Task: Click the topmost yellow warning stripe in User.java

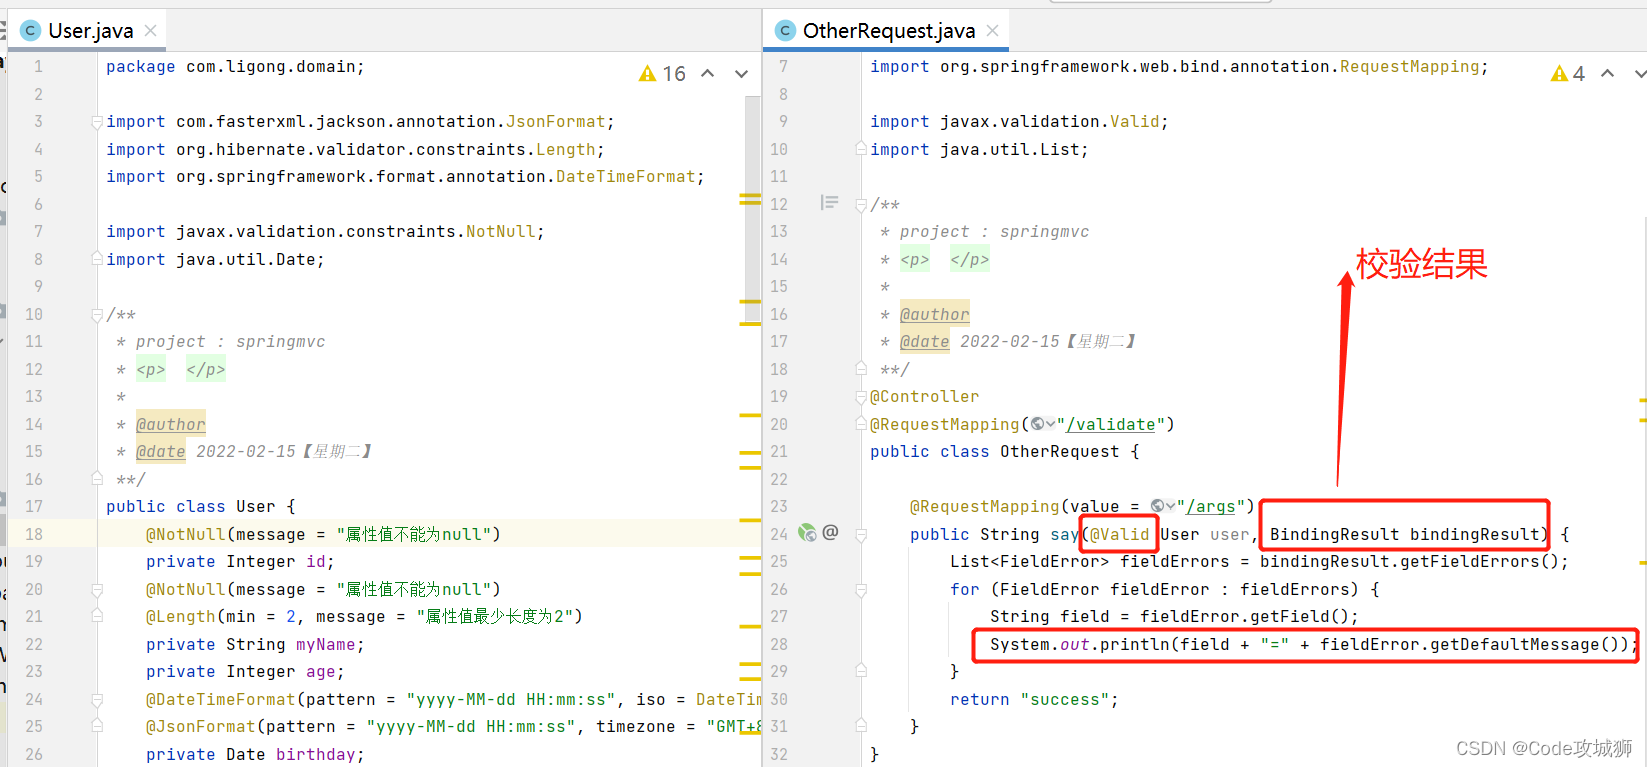Action: pyautogui.click(x=750, y=195)
